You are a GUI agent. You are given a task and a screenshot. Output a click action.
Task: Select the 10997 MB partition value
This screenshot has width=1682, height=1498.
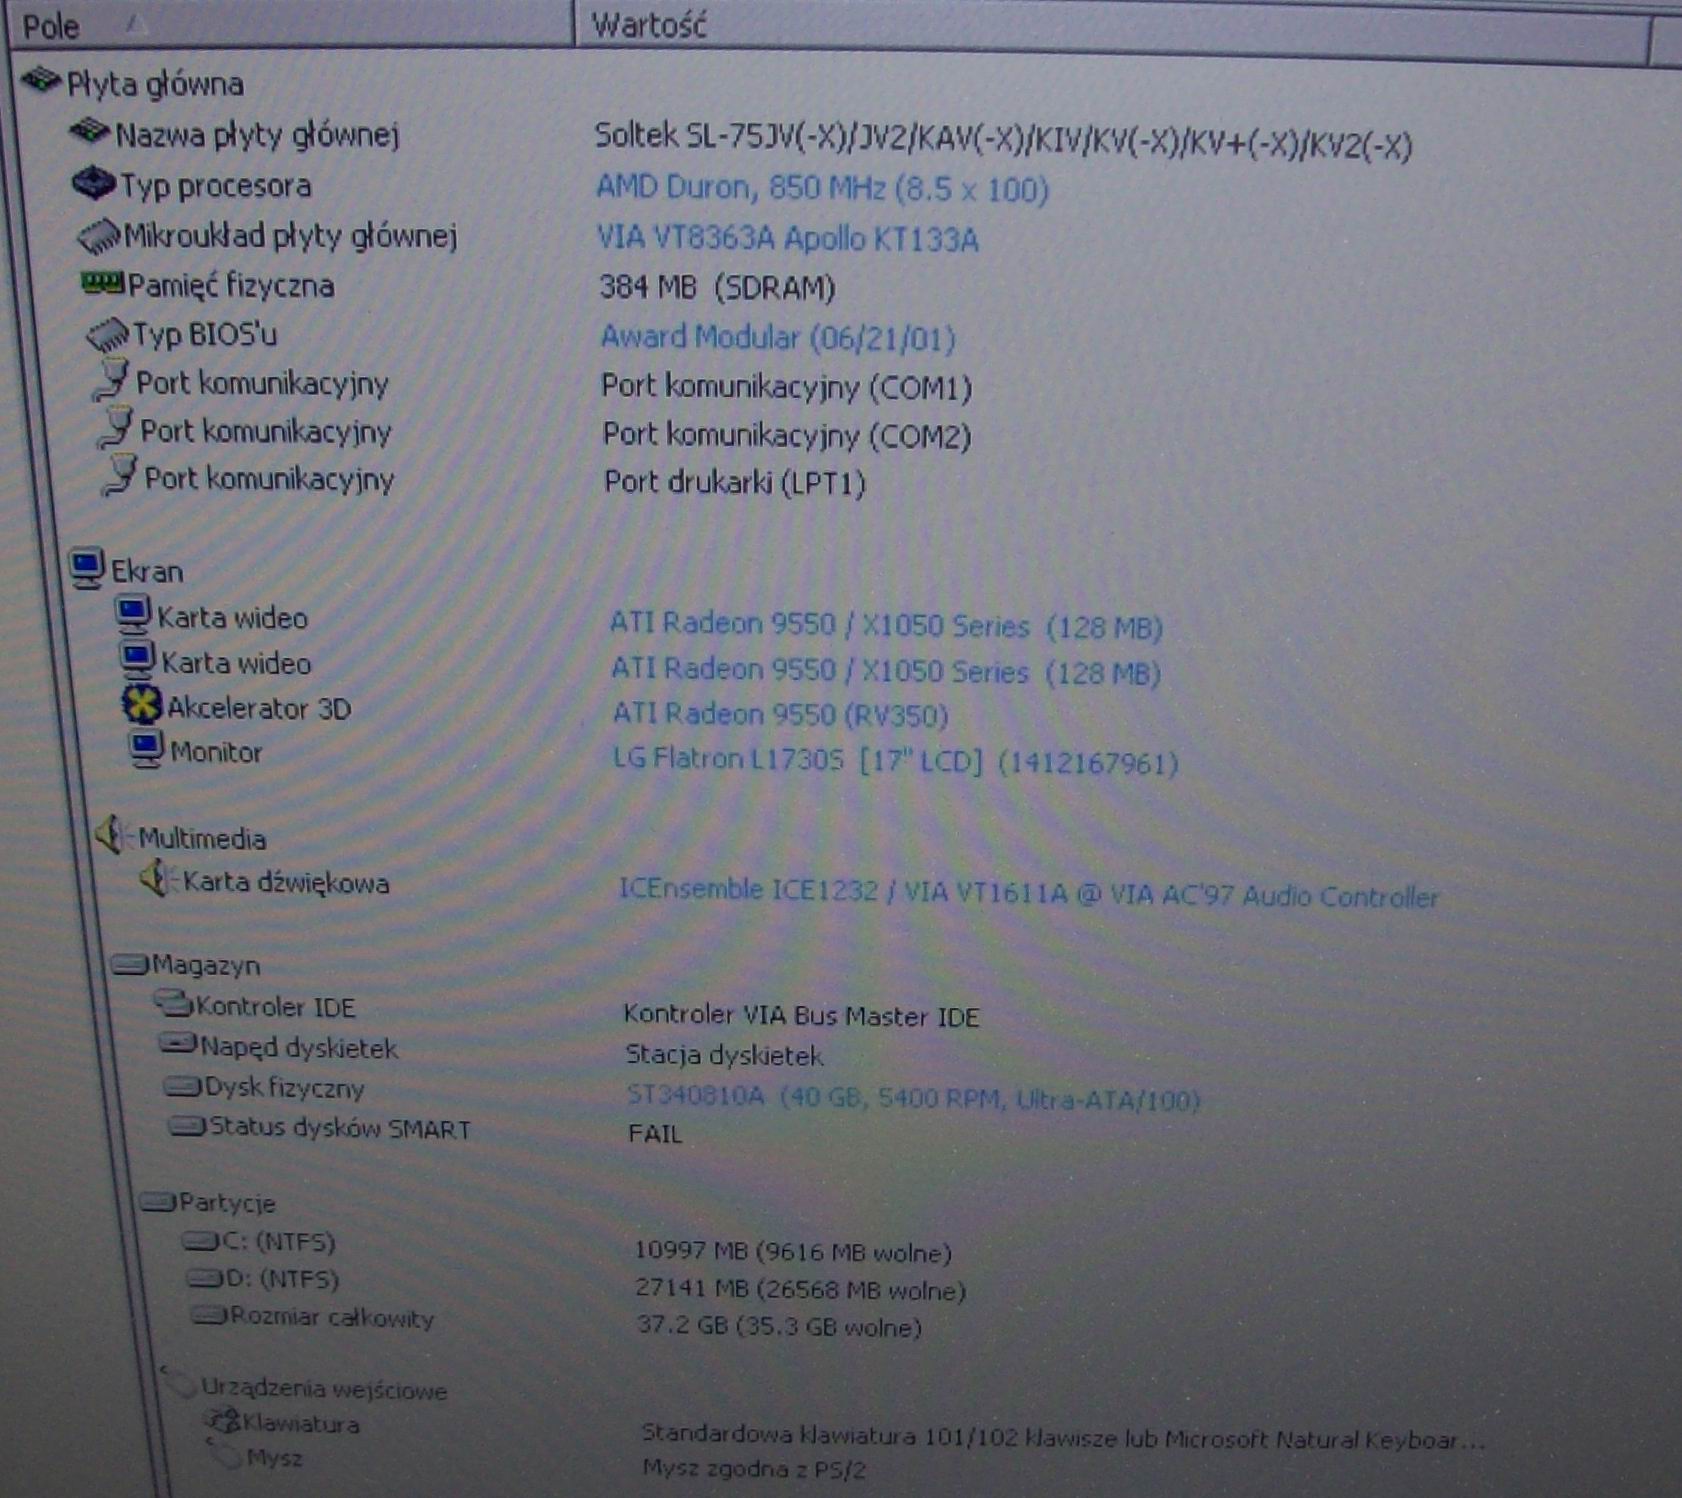[x=793, y=1252]
